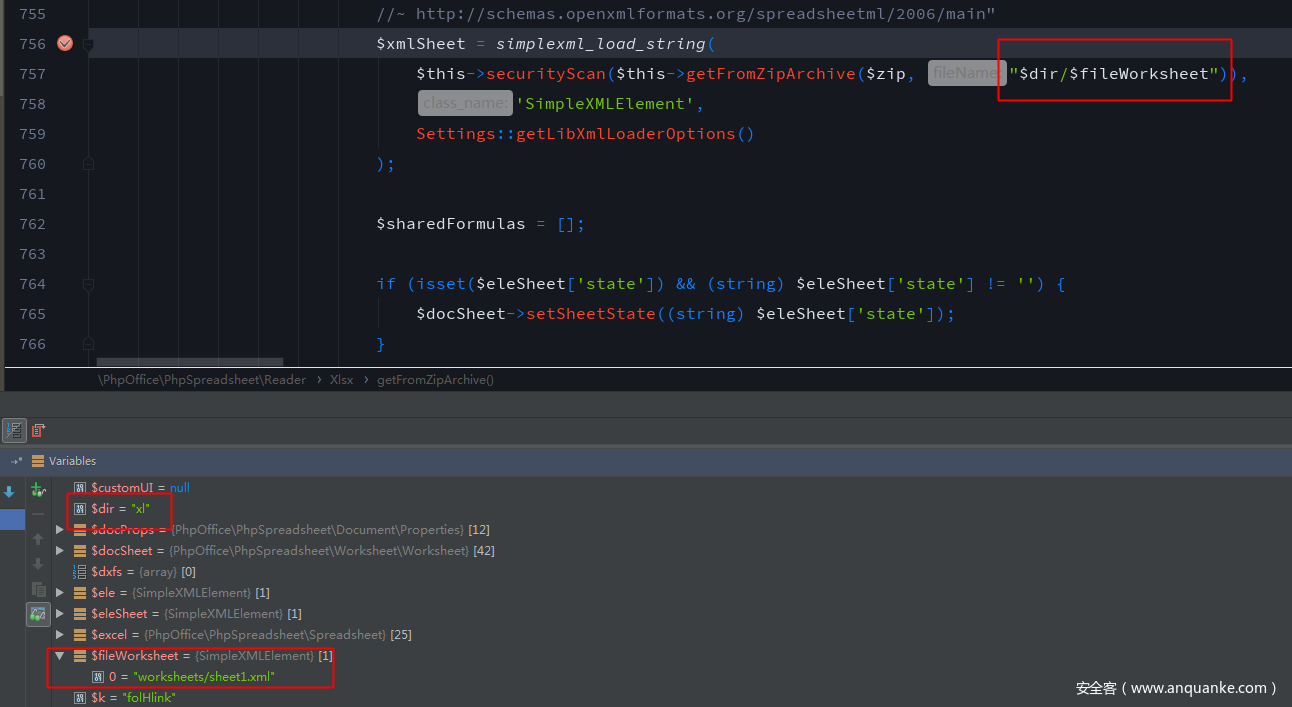The width and height of the screenshot is (1292, 707).
Task: Expand the $eleSheet variable node
Action: 60,614
